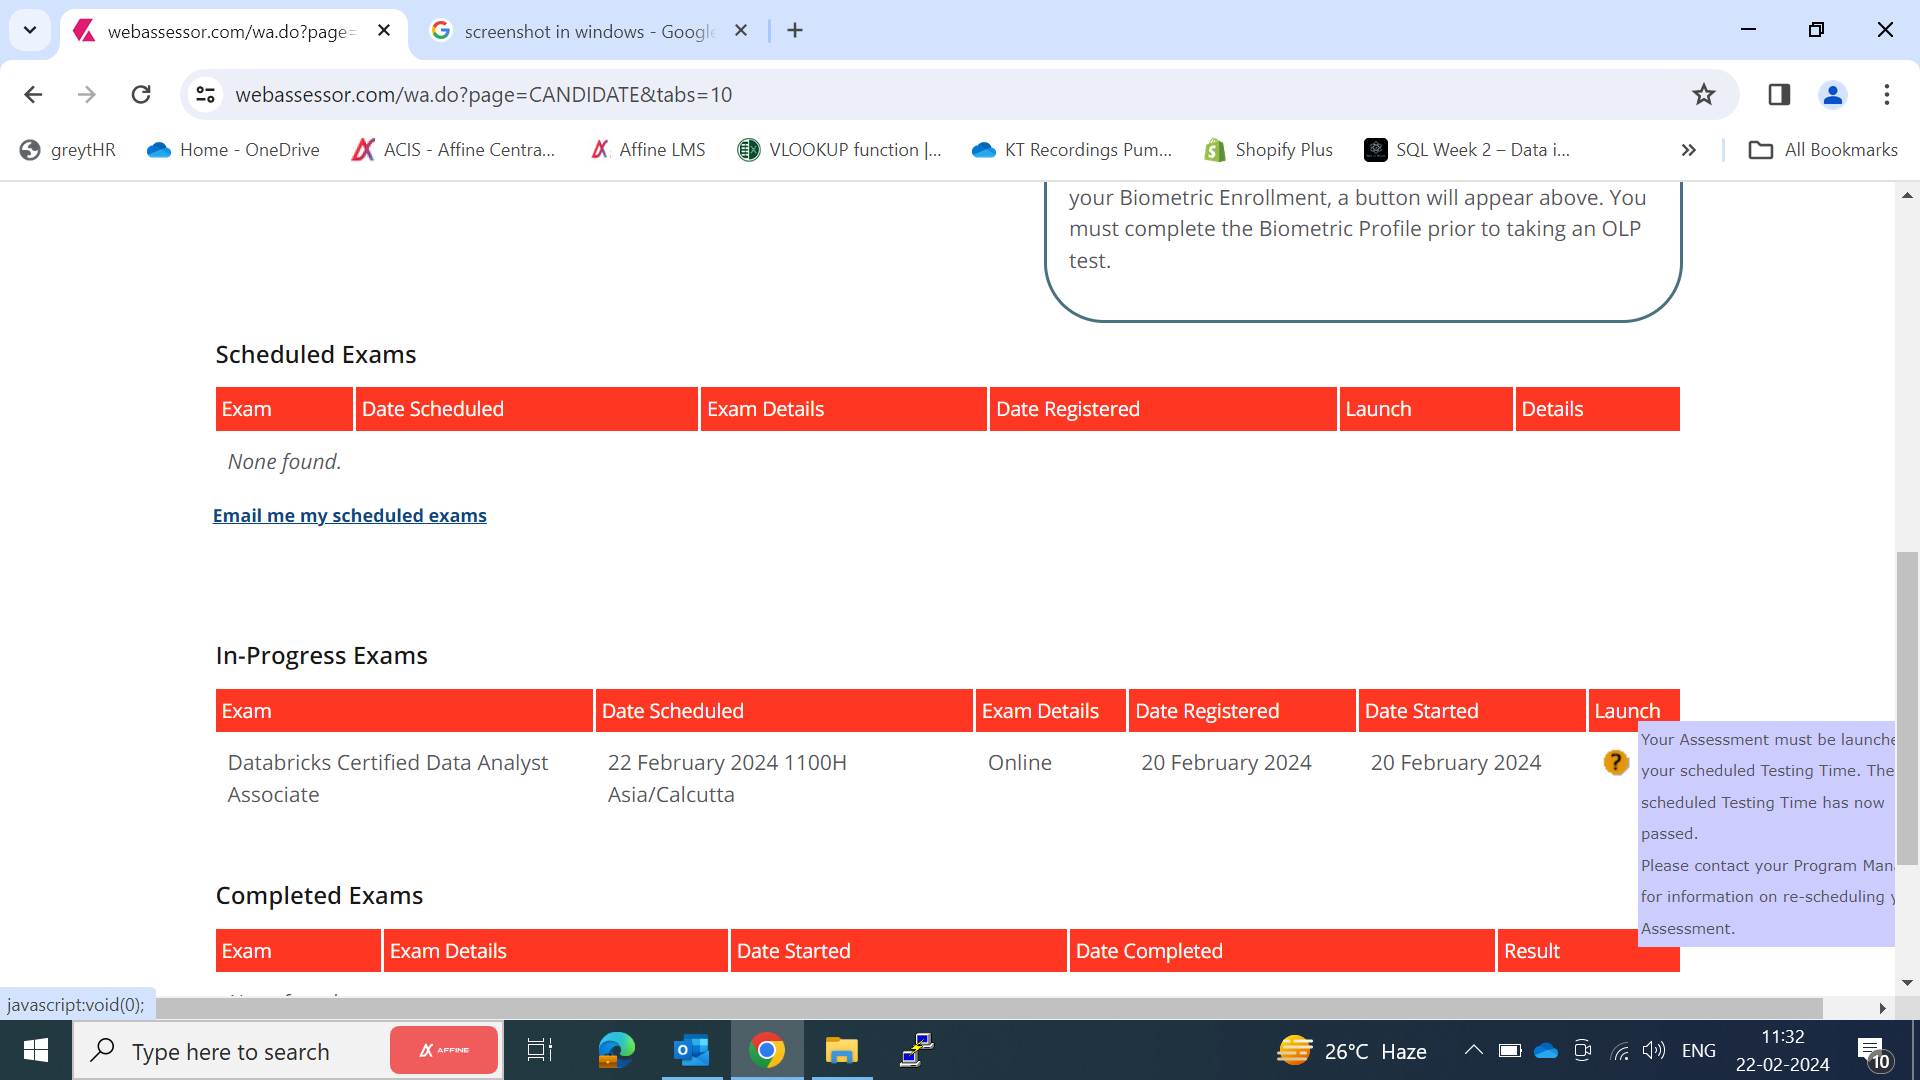Launch File Explorer from the taskbar

click(x=841, y=1050)
